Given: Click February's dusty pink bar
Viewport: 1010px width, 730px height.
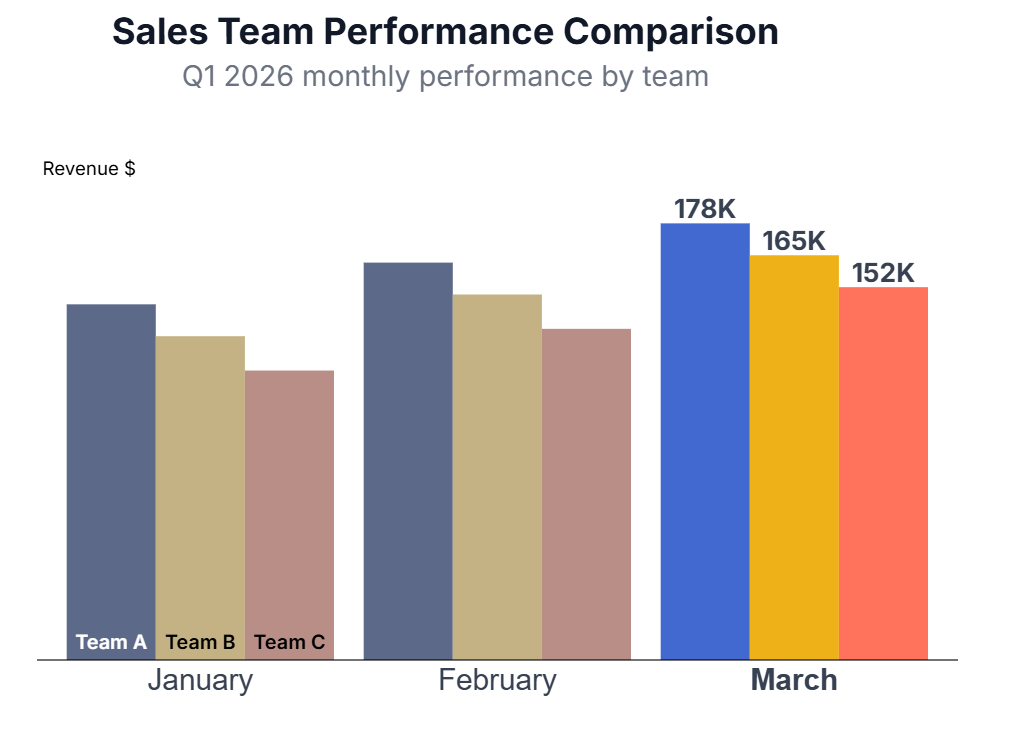Looking at the screenshot, I should pos(586,493).
